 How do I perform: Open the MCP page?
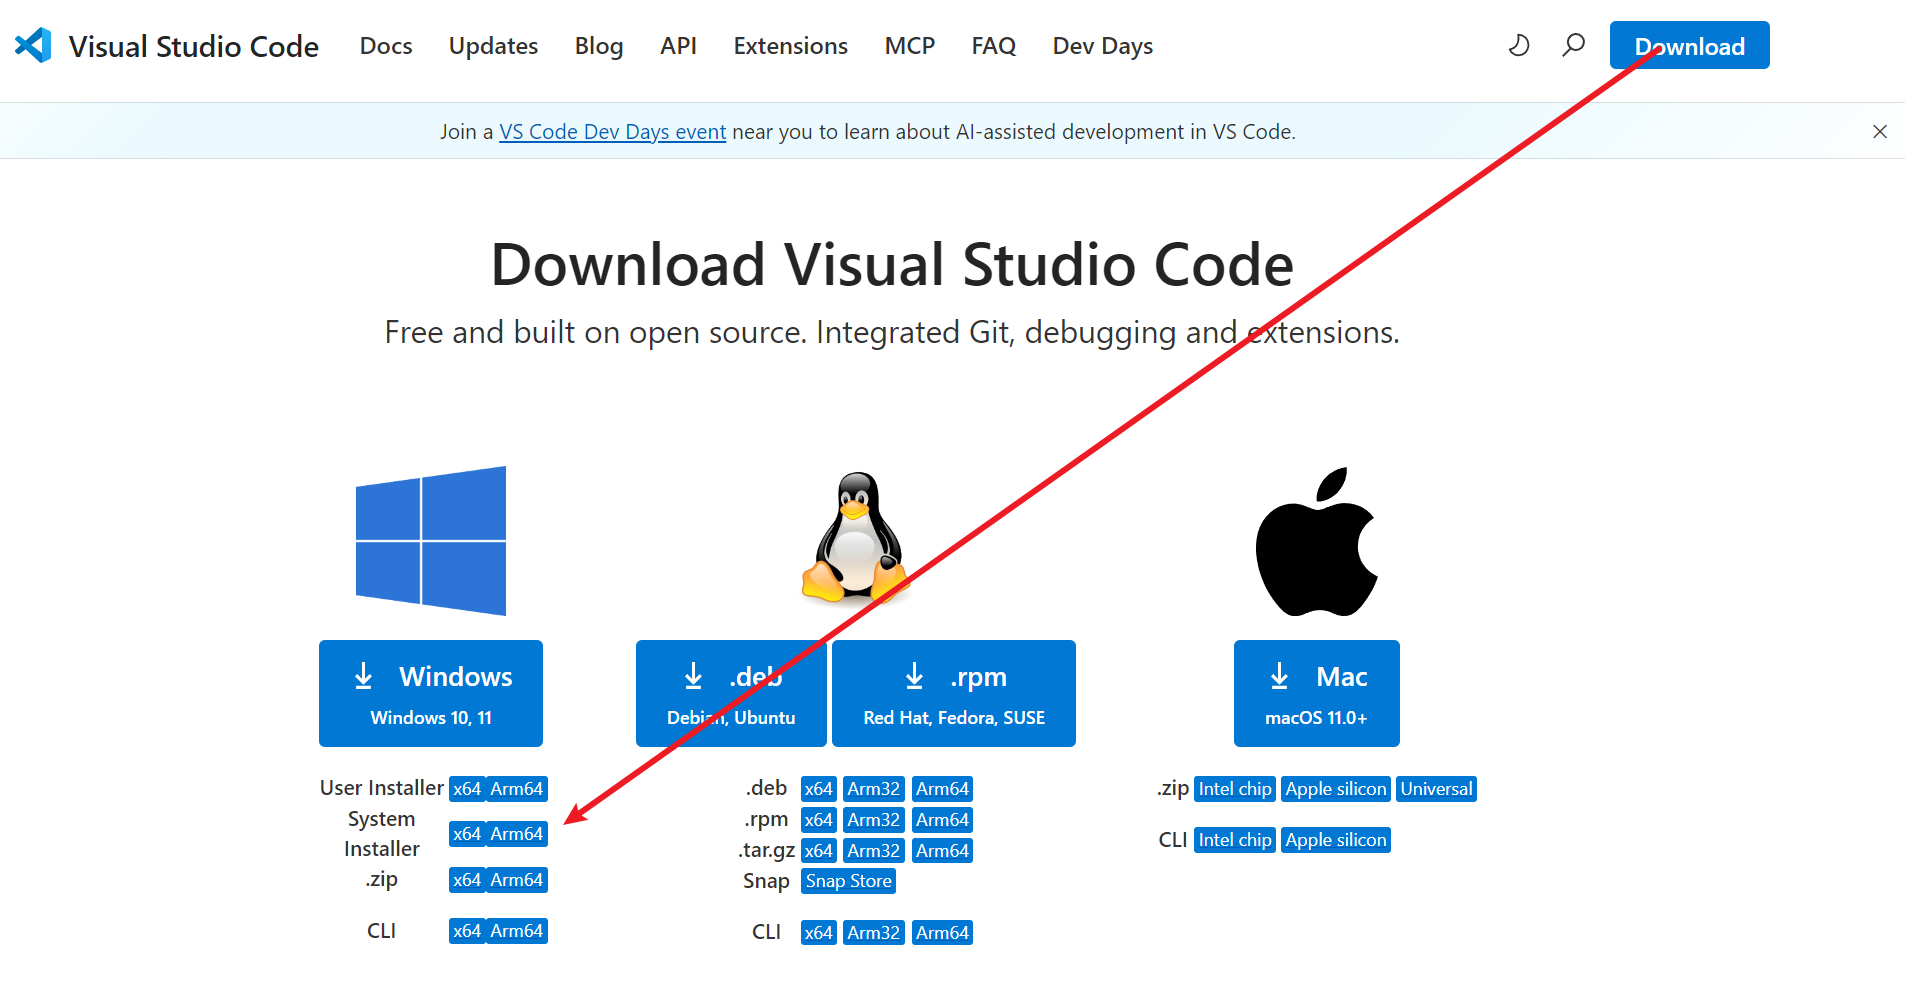coord(910,46)
